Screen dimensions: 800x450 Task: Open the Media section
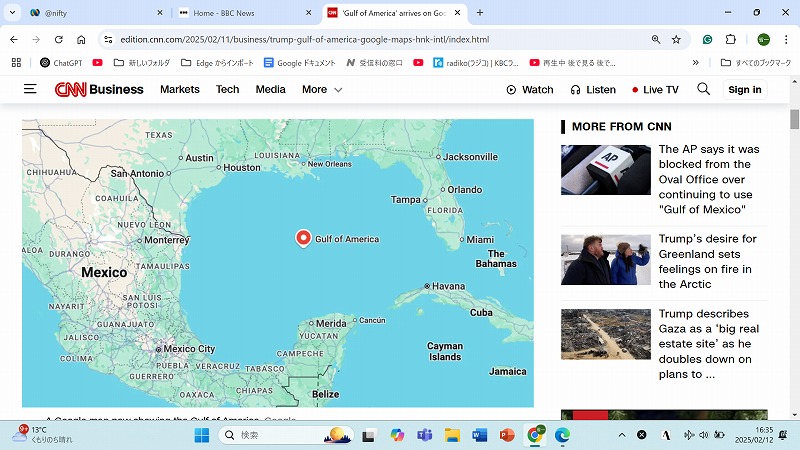270,89
